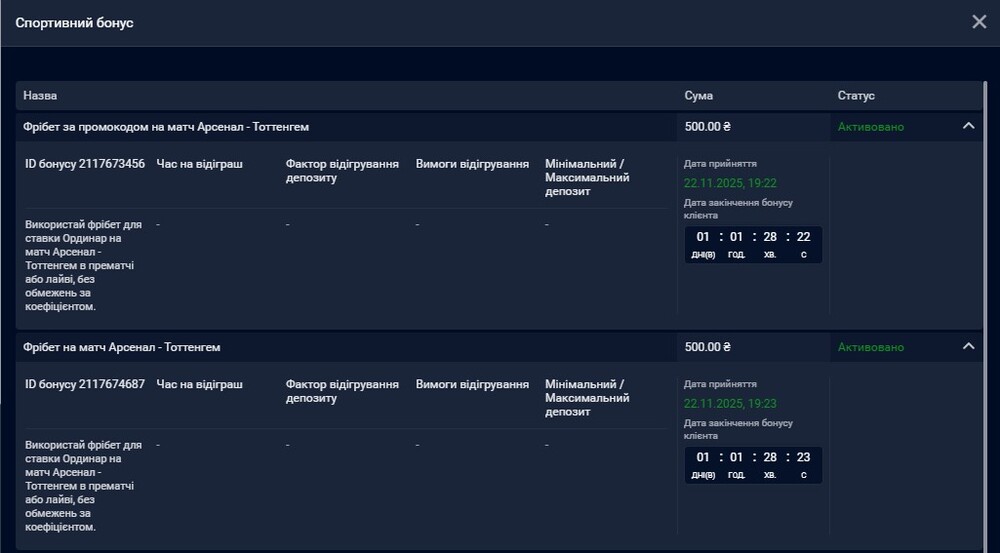1000x553 pixels.
Task: Click the 500.00 ₴ amount of the promo code freebet
Action: coord(708,127)
